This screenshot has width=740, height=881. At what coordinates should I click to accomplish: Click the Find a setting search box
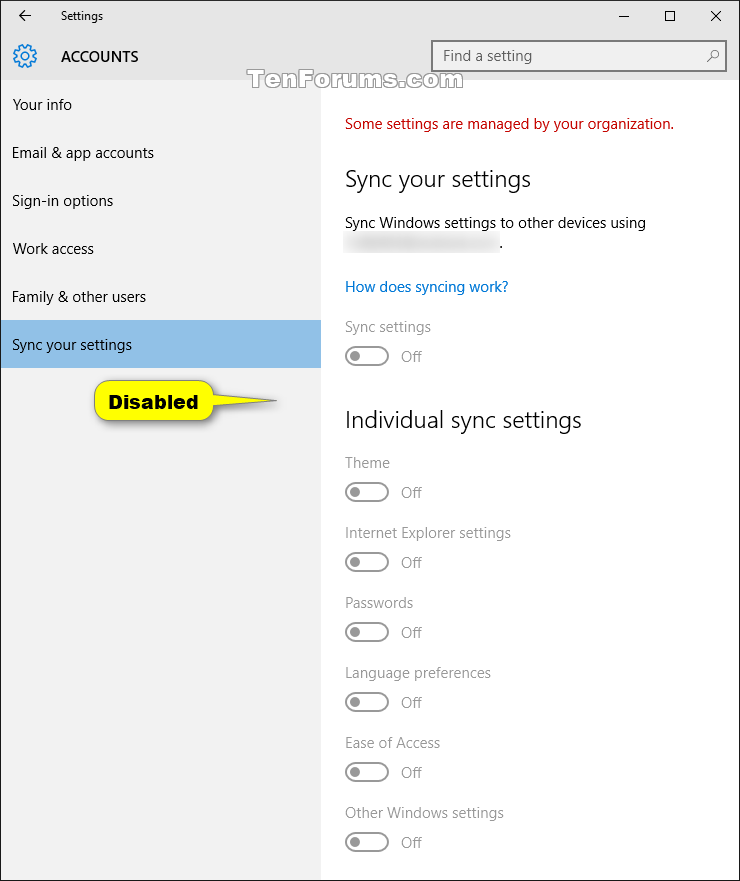click(x=570, y=56)
